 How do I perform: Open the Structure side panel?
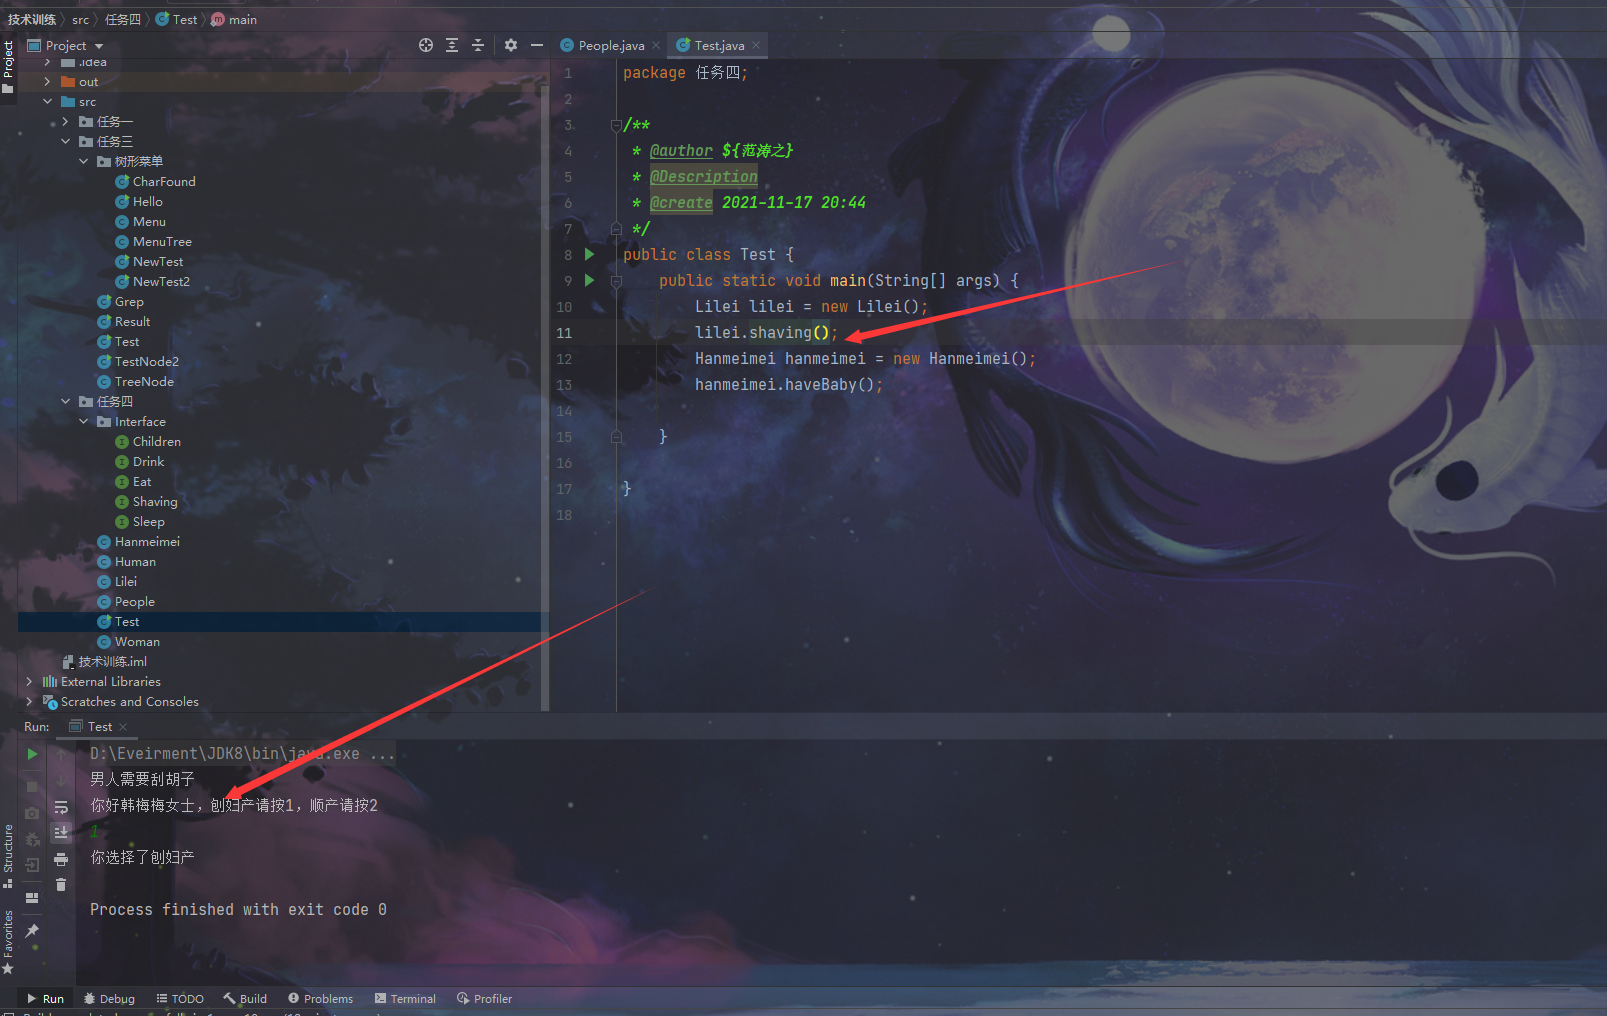pyautogui.click(x=8, y=856)
